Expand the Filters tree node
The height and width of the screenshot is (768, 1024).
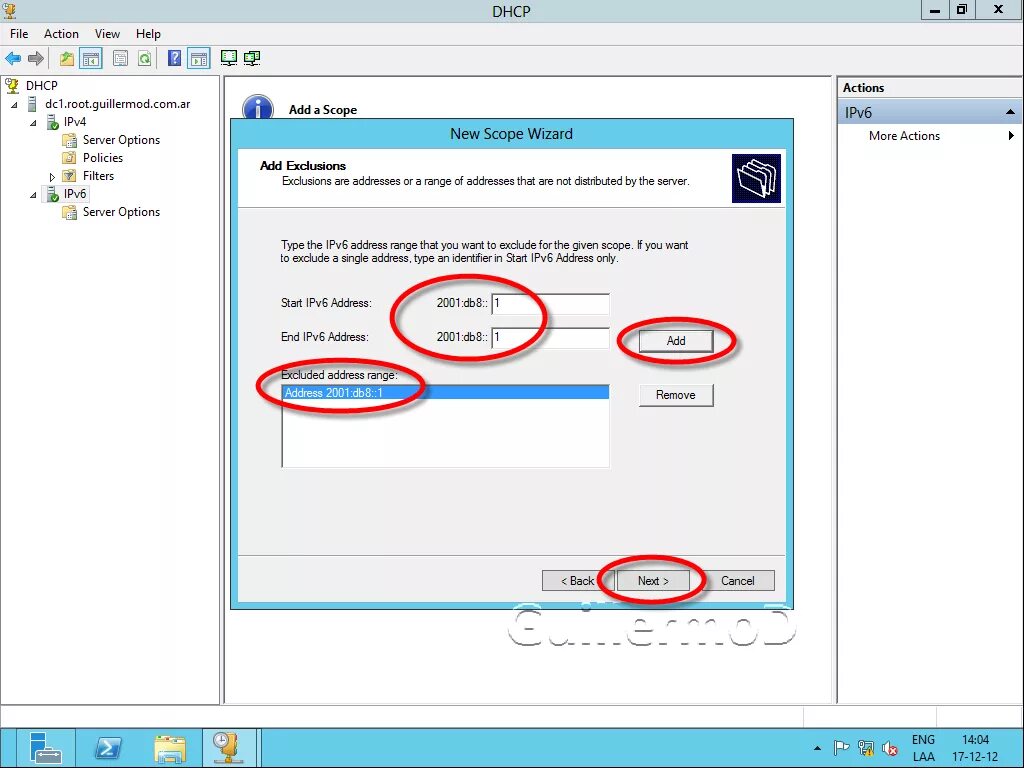click(52, 176)
